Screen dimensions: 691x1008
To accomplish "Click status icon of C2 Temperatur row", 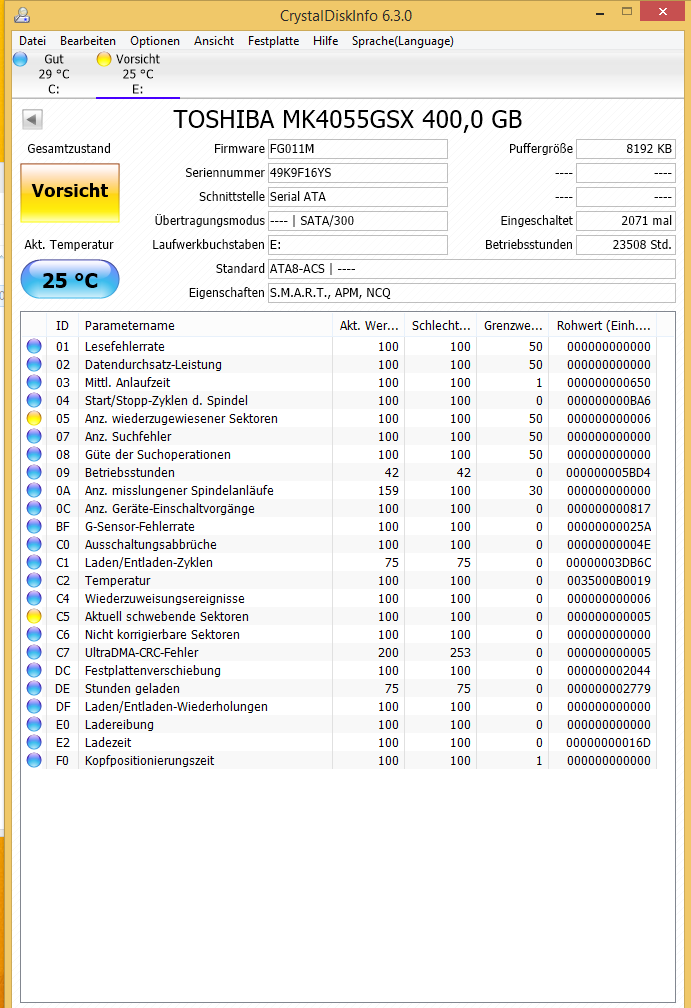I will click(34, 580).
